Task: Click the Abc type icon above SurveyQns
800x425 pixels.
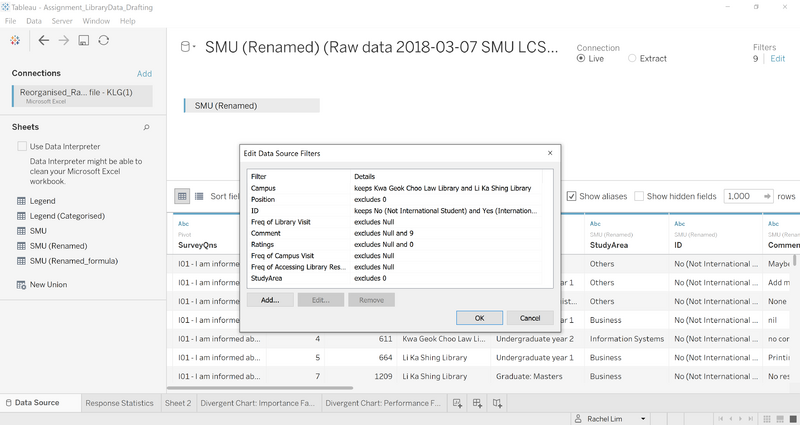Action: pos(183,223)
